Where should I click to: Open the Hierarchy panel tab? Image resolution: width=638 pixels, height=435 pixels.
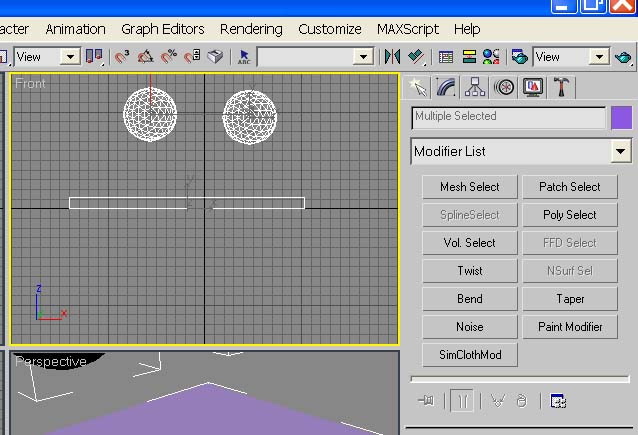pos(475,87)
